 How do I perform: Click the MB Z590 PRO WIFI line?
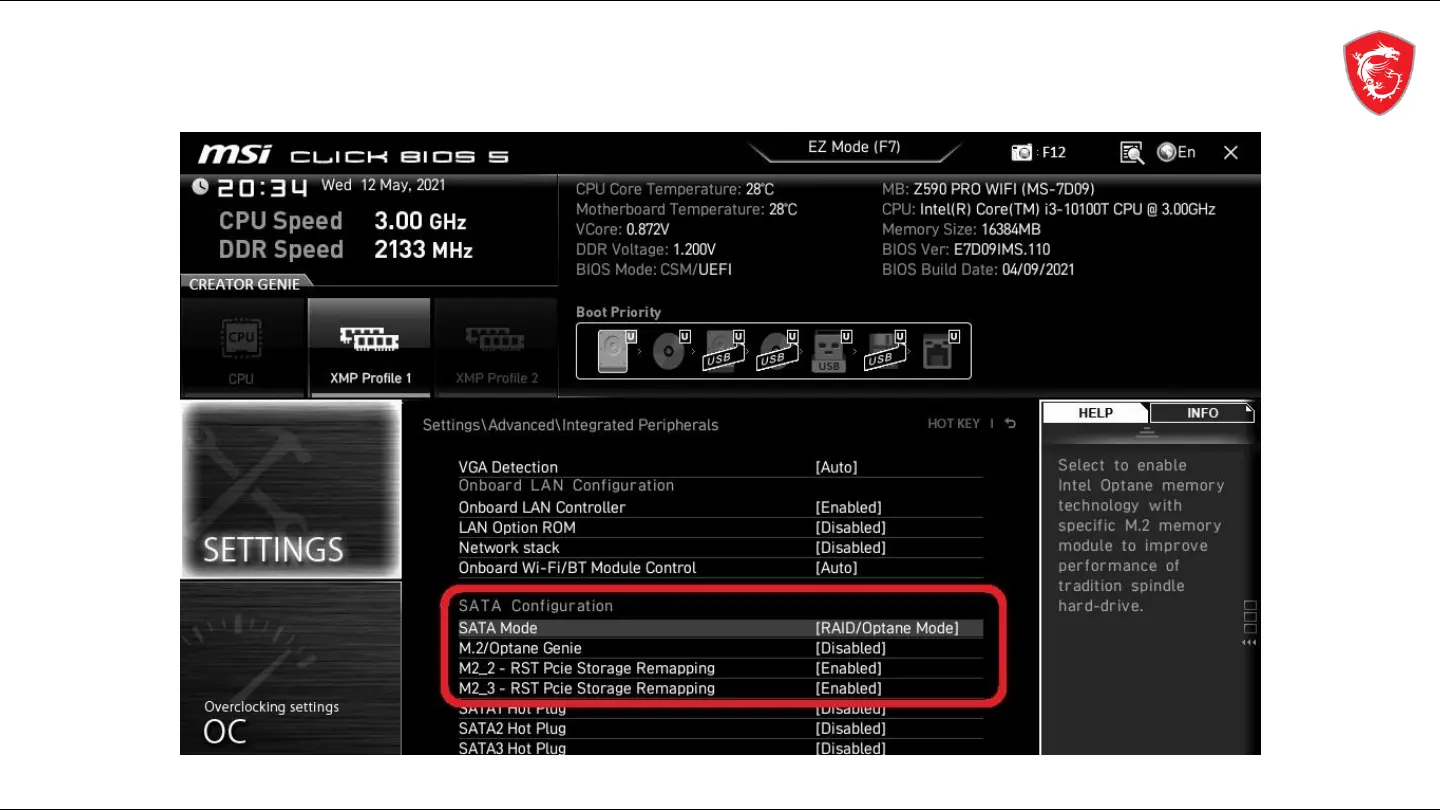[988, 189]
